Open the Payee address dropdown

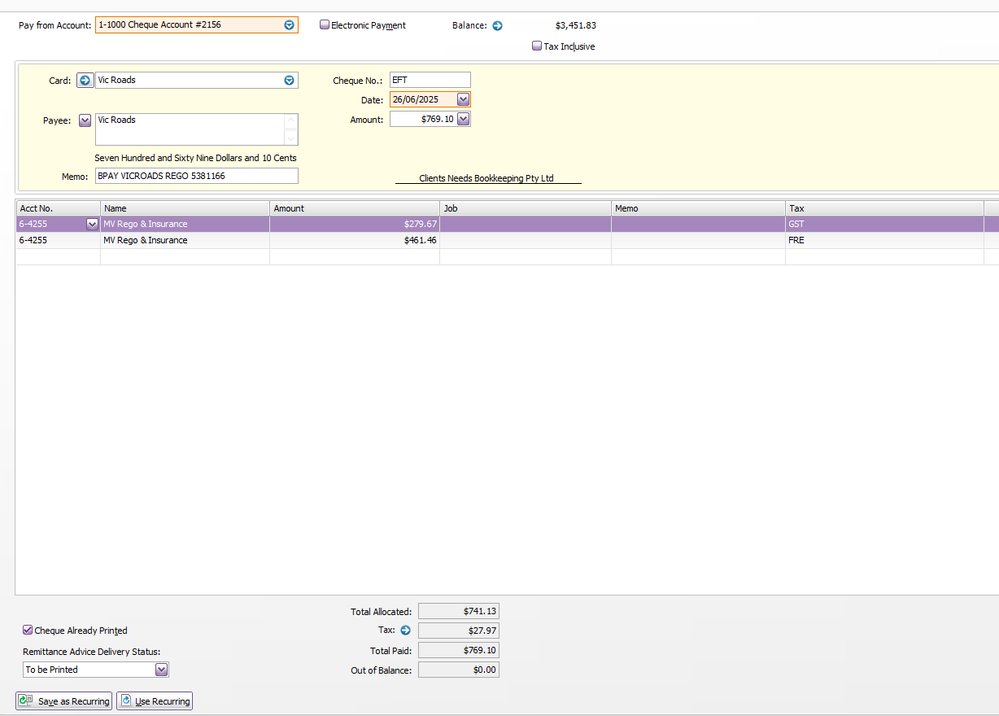(85, 120)
